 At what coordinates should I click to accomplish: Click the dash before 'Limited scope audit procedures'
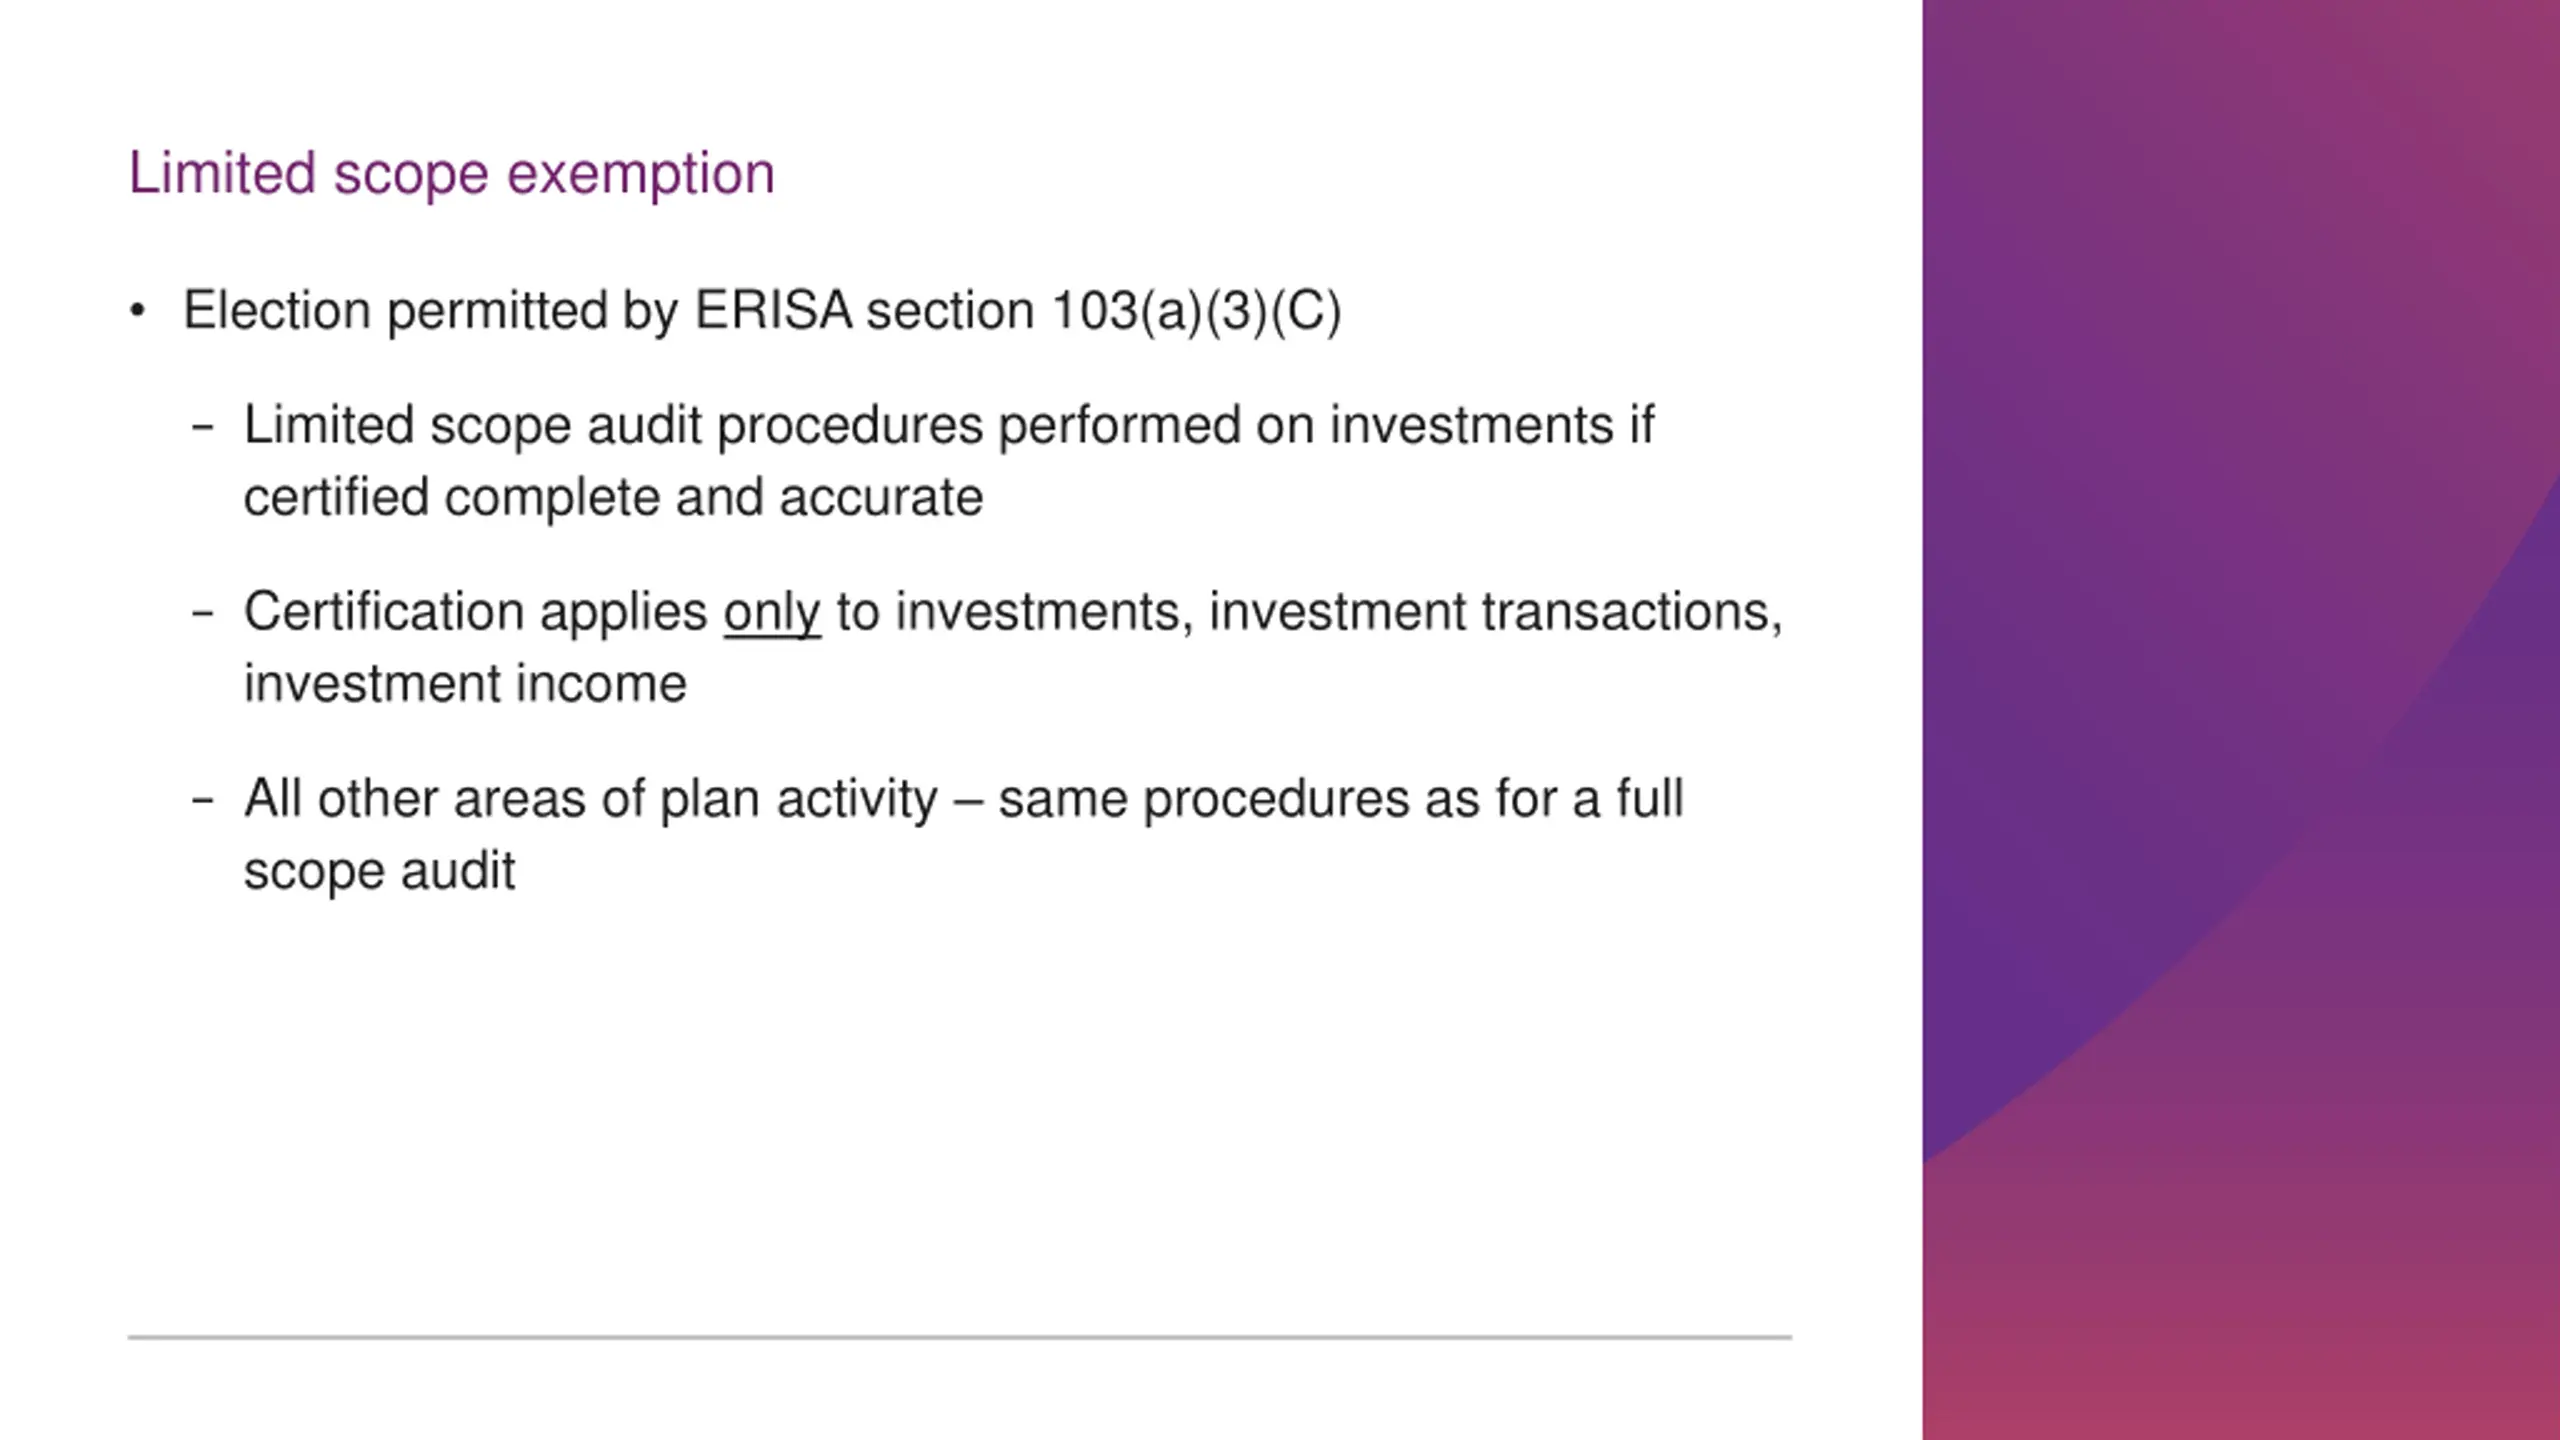[x=203, y=427]
